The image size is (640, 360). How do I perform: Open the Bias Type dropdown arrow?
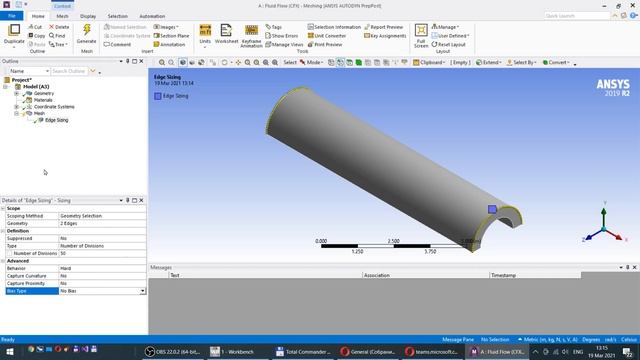[142, 291]
